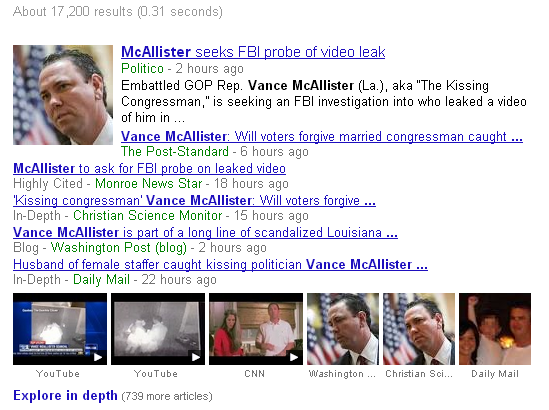Open the Washington Post image thumbnail
Image resolution: width=549 pixels, height=410 pixels.
click(343, 329)
